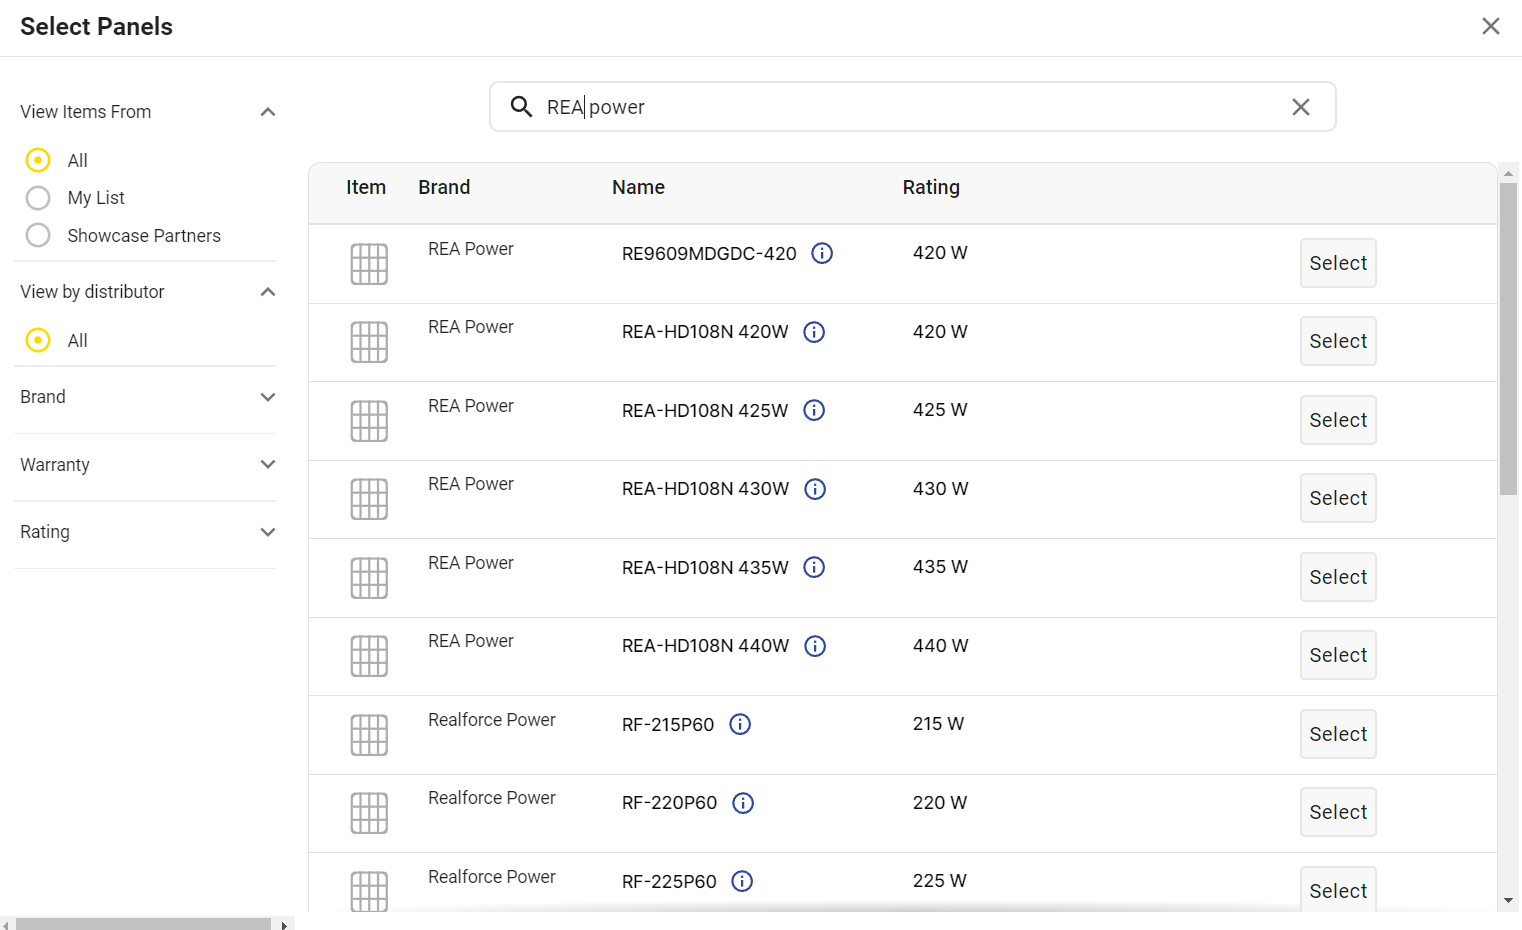This screenshot has width=1522, height=930.
Task: Show info icon for RF-215P60
Action: click(740, 724)
